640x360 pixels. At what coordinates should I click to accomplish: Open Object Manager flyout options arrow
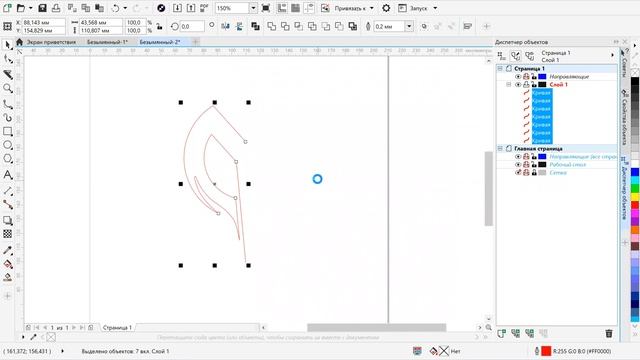612,55
